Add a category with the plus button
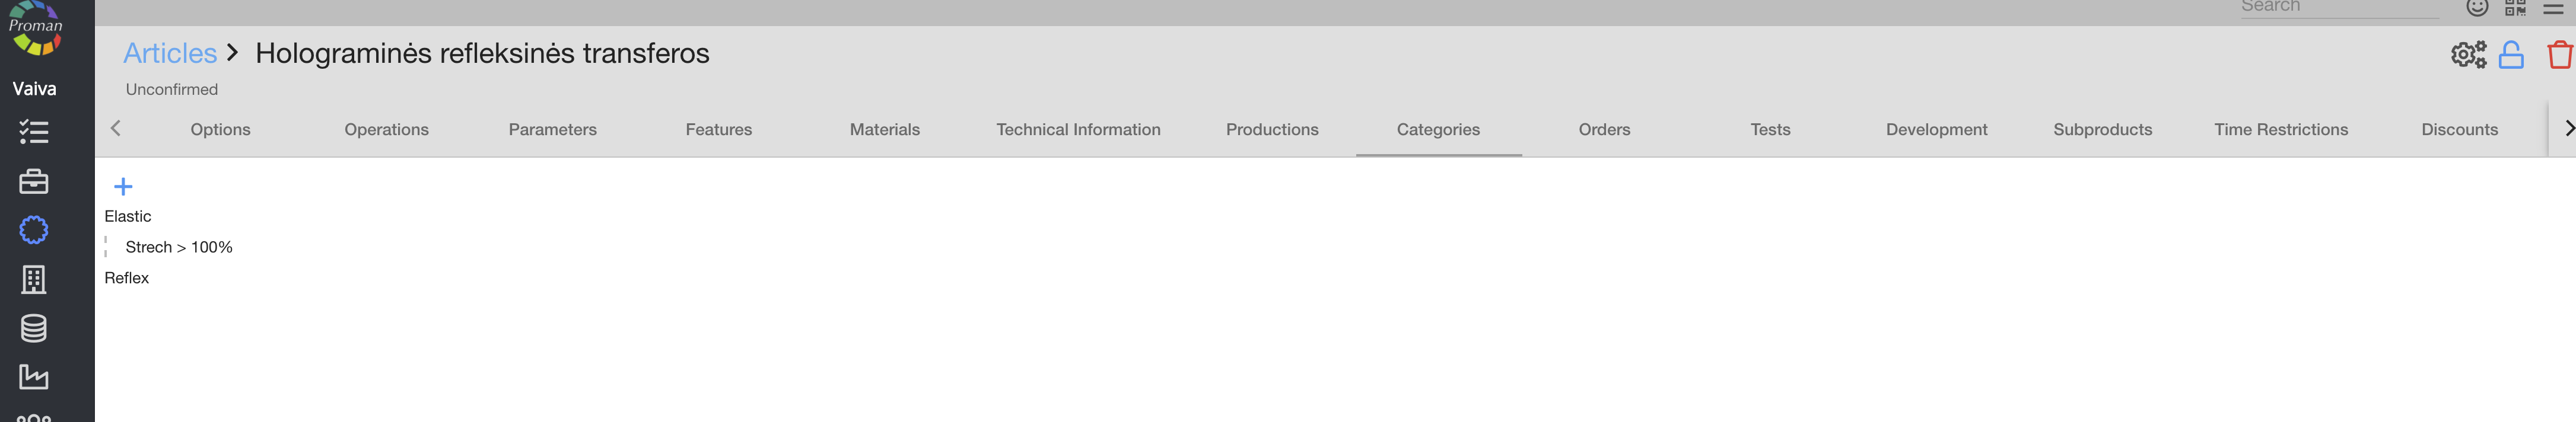The width and height of the screenshot is (2576, 422). 123,187
